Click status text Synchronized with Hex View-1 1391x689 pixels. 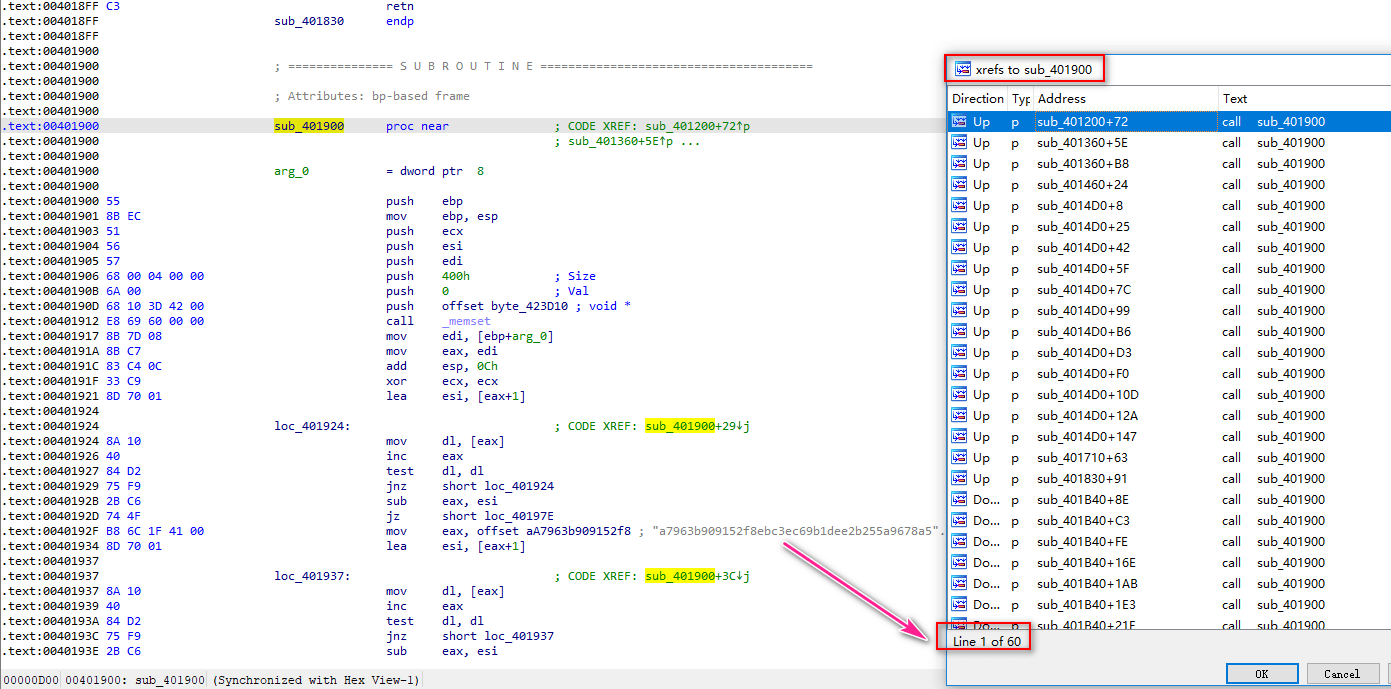pos(317,680)
